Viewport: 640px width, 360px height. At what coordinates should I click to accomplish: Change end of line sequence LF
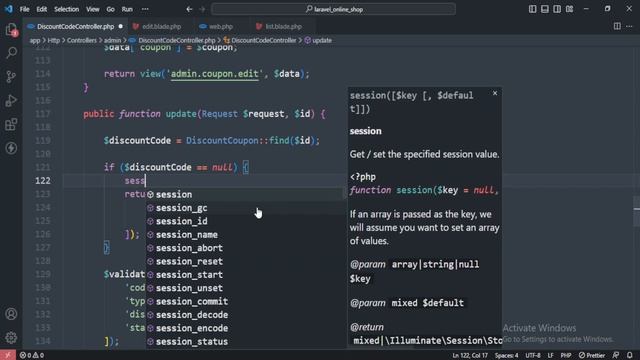pyautogui.click(x=550, y=356)
